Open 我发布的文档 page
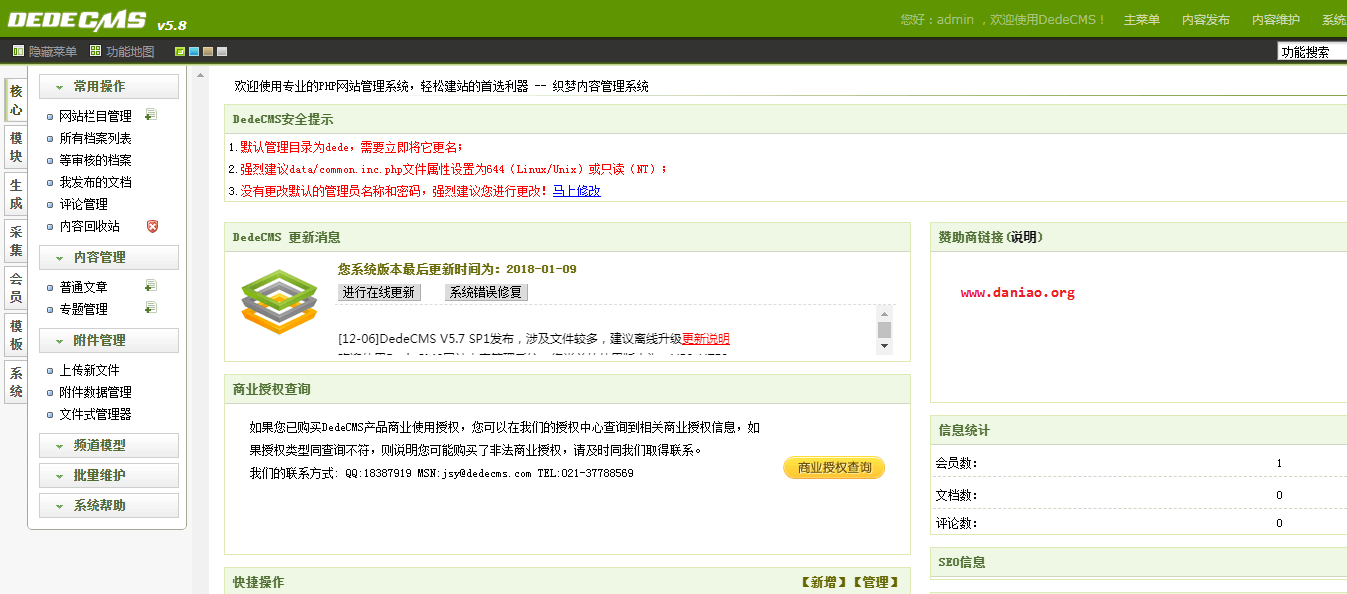Image resolution: width=1347 pixels, height=594 pixels. pos(95,182)
